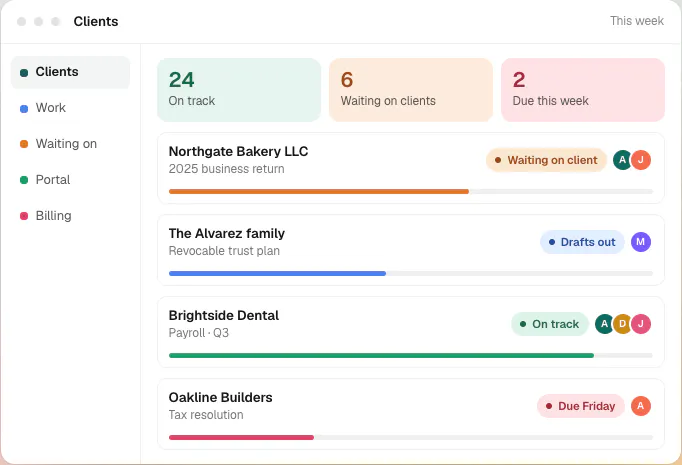Open Brightside Dental client title
The height and width of the screenshot is (465, 682).
pos(224,315)
